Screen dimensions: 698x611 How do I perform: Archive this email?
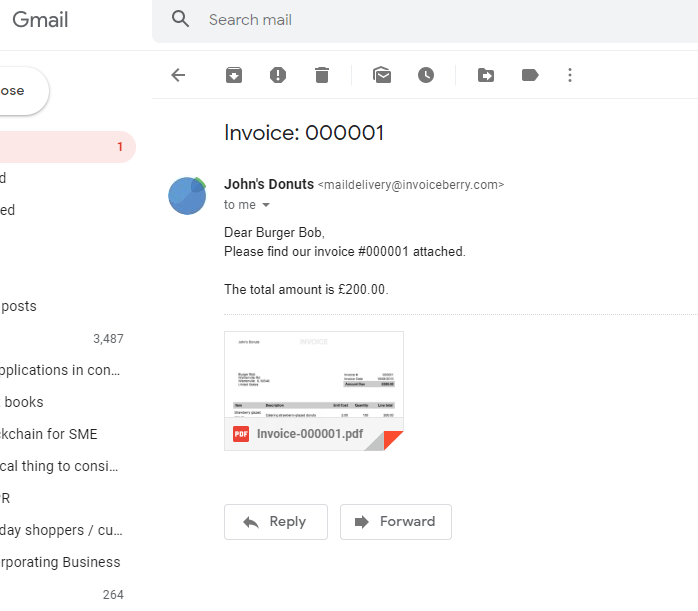click(x=234, y=75)
